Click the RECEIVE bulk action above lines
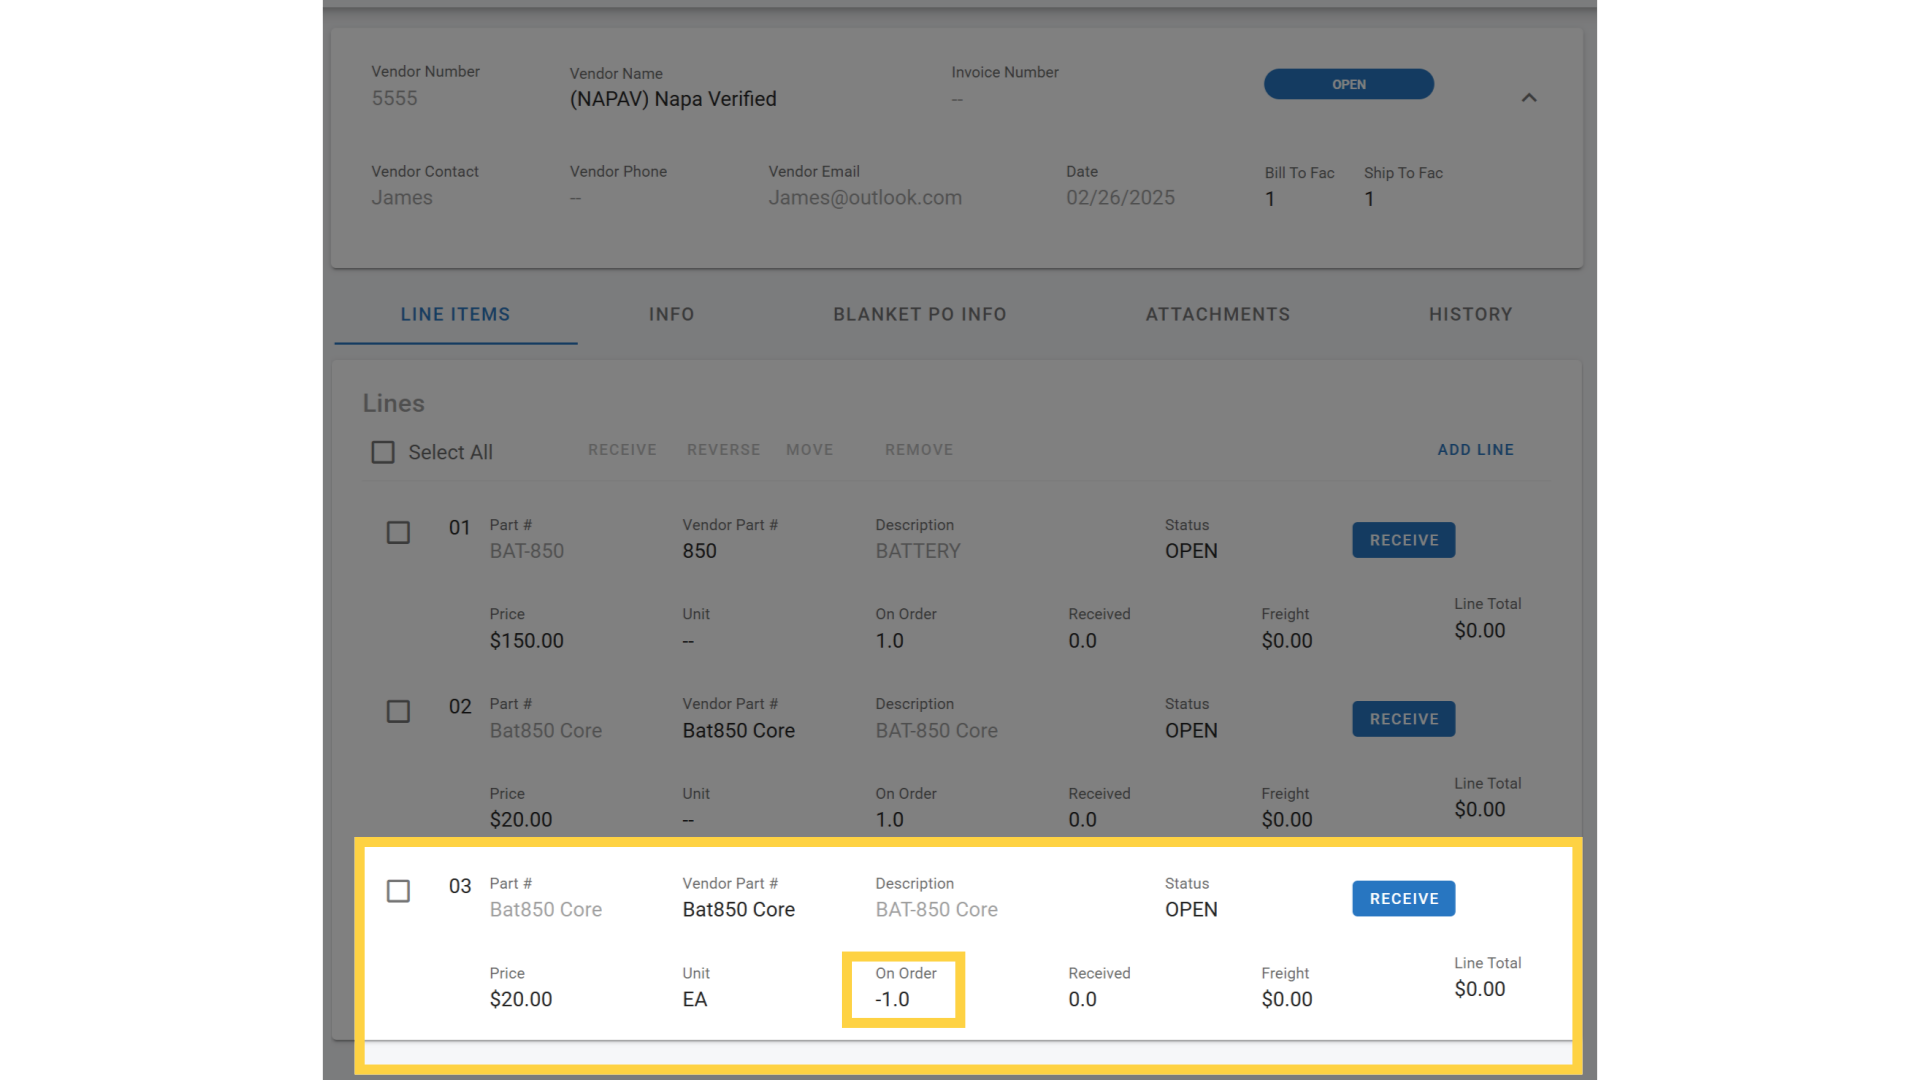Image resolution: width=1920 pixels, height=1080 pixels. tap(622, 450)
